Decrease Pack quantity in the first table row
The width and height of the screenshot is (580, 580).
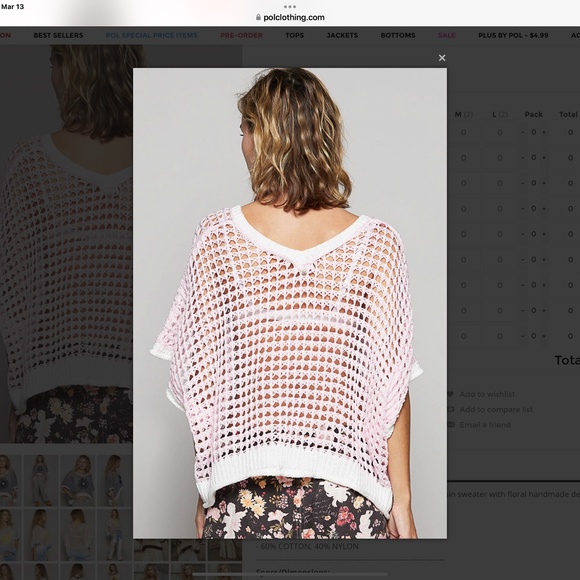click(523, 132)
